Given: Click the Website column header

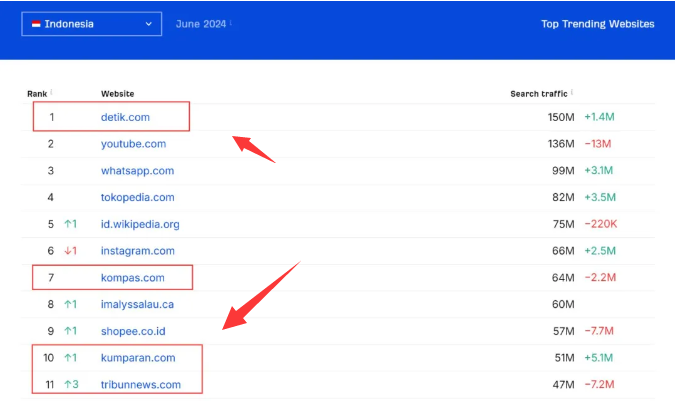Looking at the screenshot, I should point(117,94).
